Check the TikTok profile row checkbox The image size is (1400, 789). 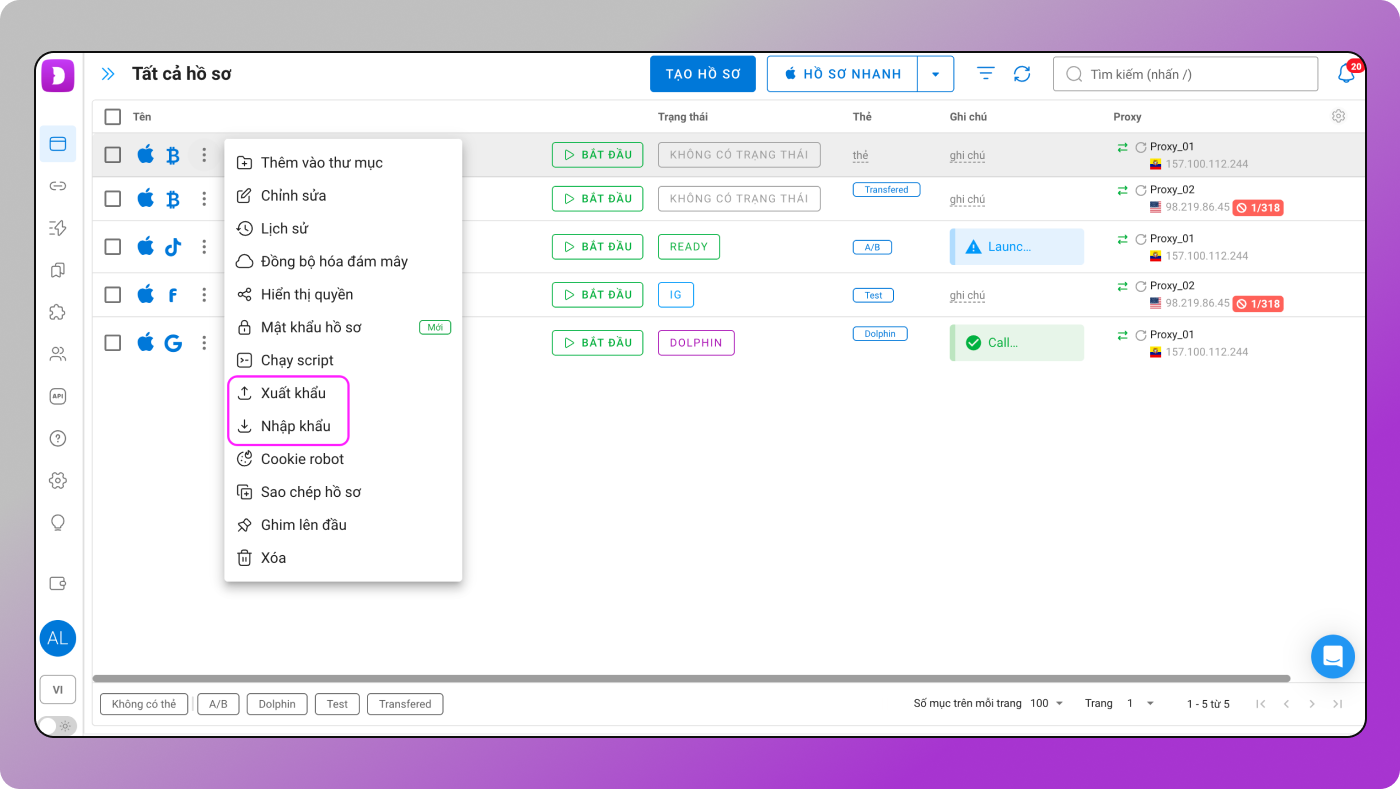[x=113, y=247]
